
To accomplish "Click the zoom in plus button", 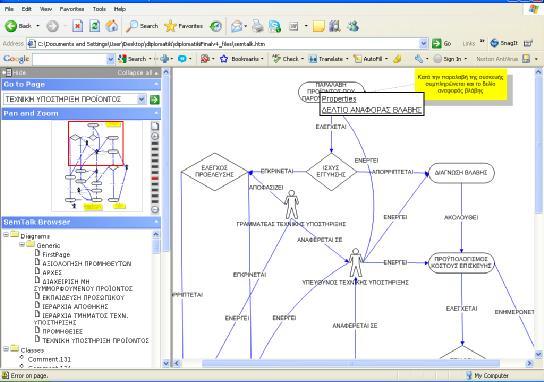I will [155, 136].
